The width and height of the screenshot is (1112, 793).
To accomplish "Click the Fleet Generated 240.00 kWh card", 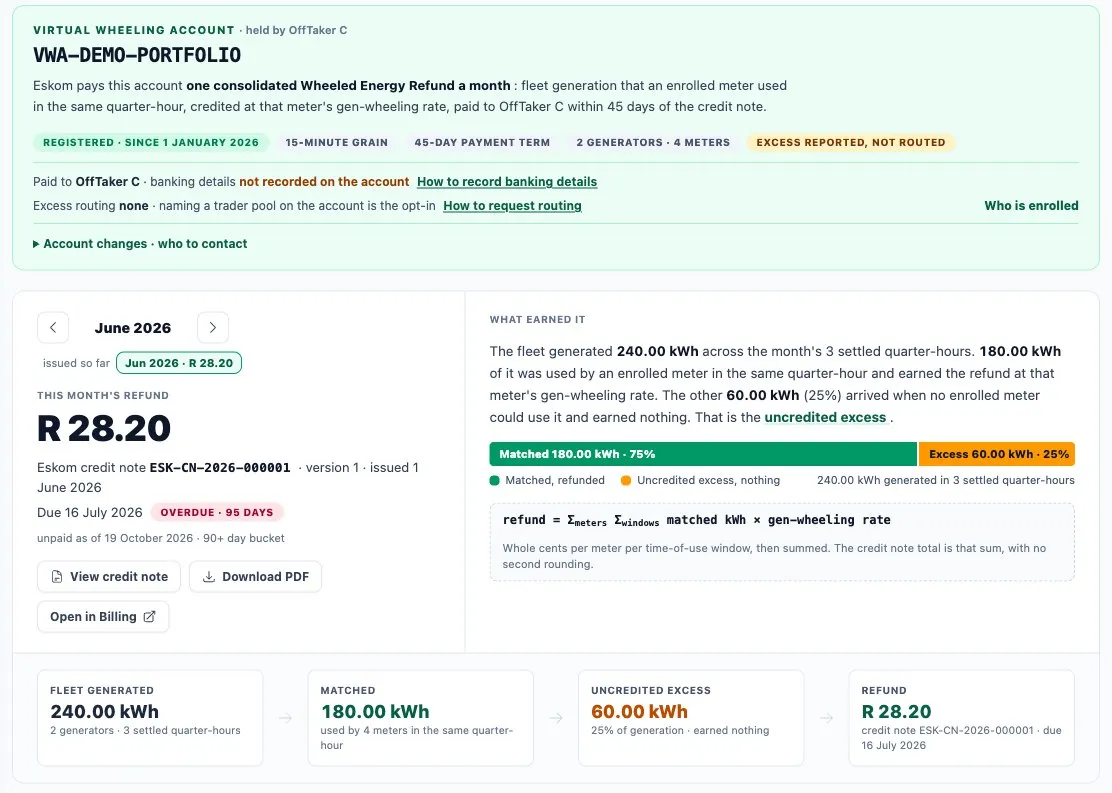I will tap(150, 718).
